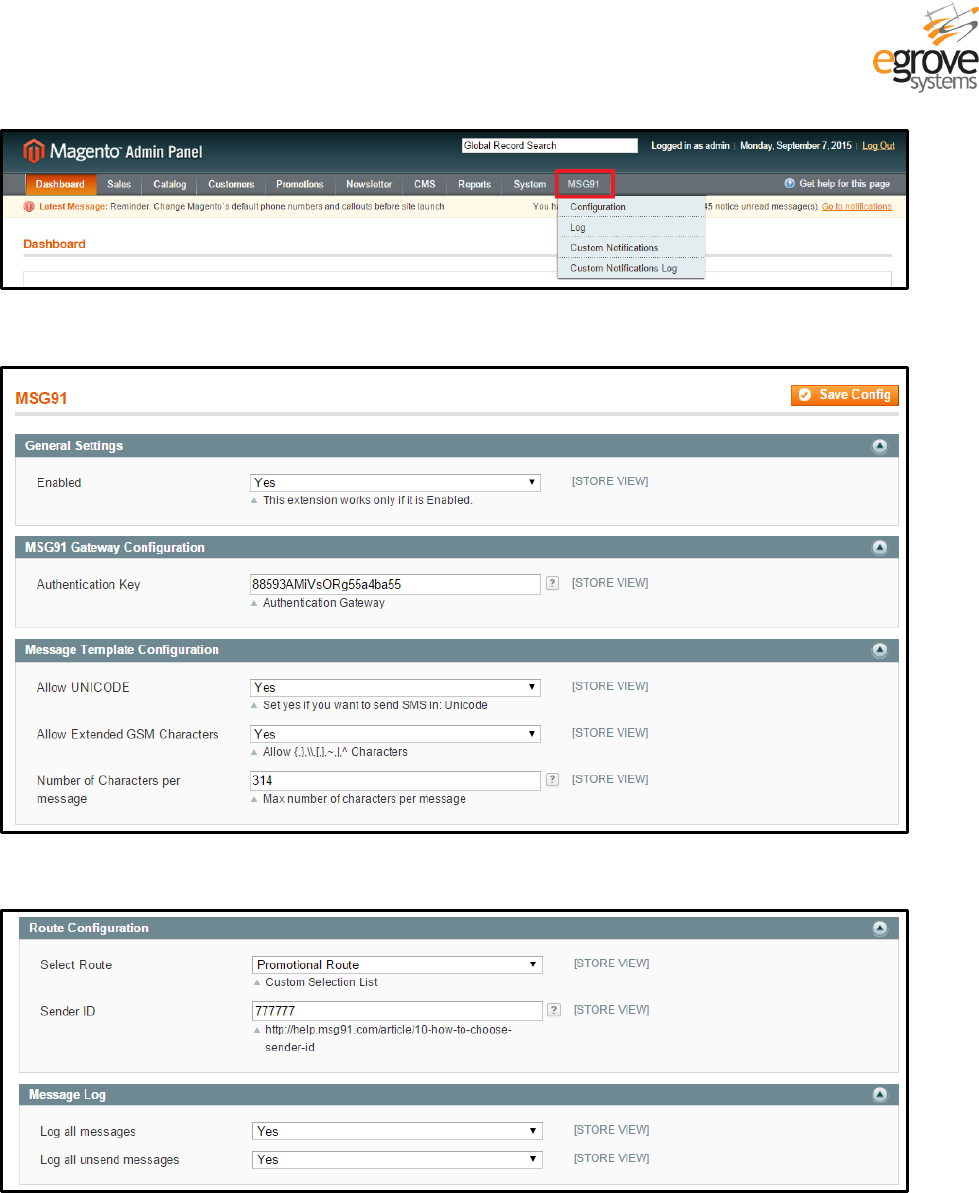Click the egrove systems logo

click(x=925, y=48)
